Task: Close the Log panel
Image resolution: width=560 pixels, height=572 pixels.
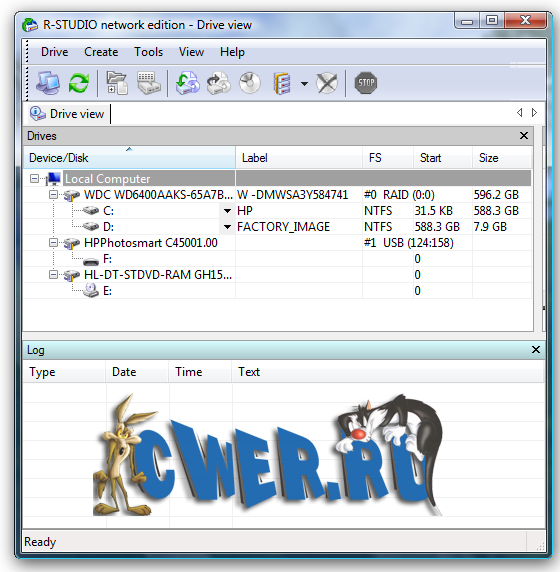Action: pyautogui.click(x=536, y=349)
